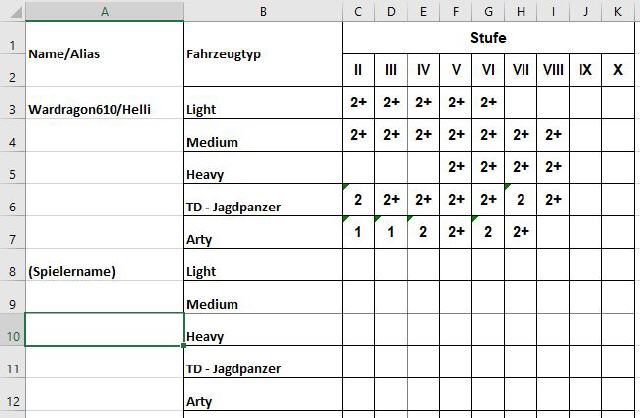Click the Arty row Stufe II cell showing 1

[358, 232]
